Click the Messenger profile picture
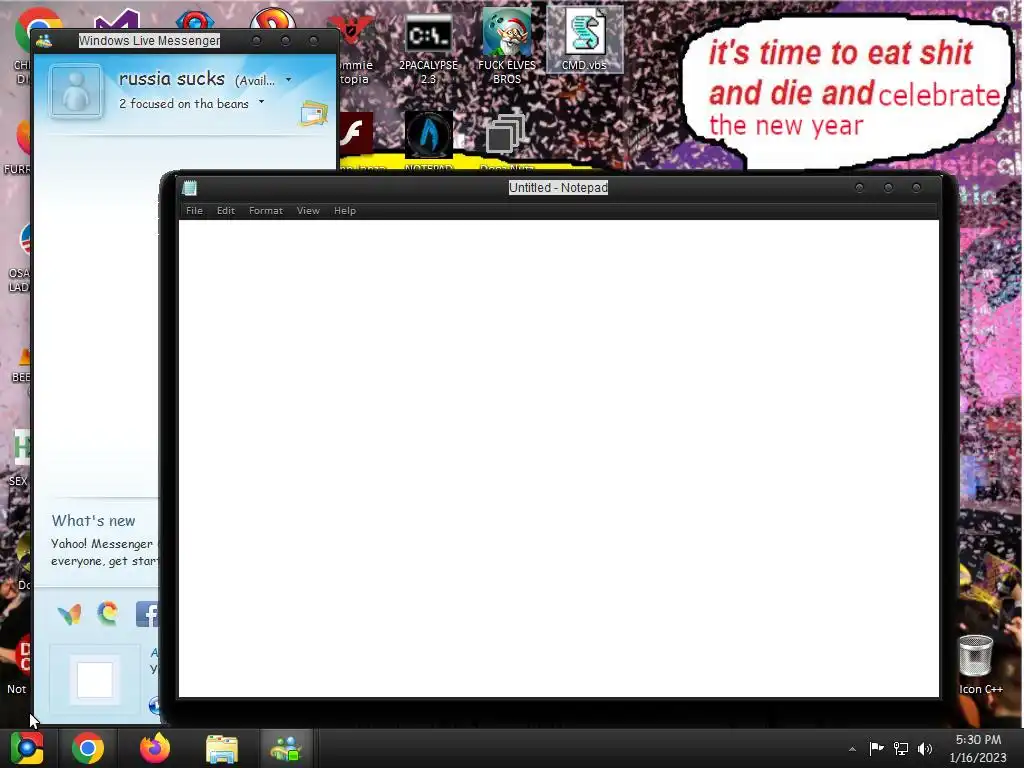The width and height of the screenshot is (1024, 768). point(76,91)
